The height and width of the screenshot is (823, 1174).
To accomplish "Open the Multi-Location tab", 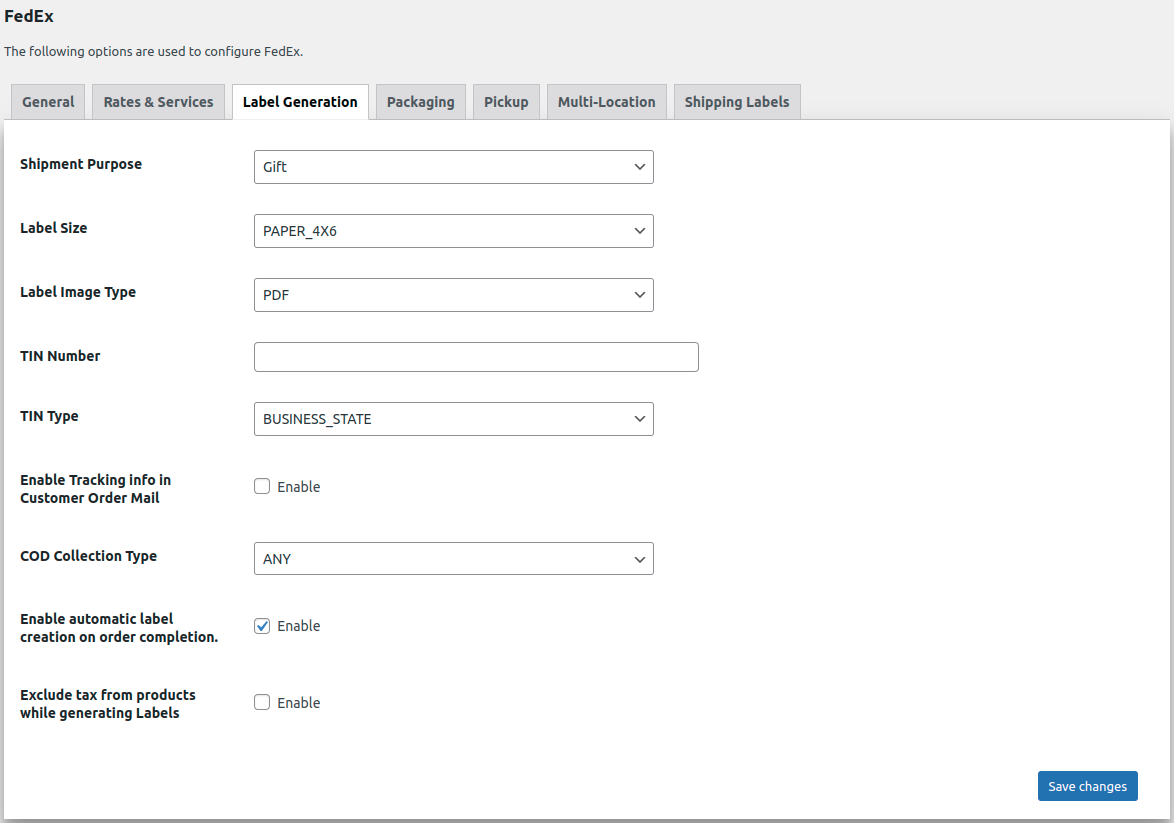I will point(606,102).
